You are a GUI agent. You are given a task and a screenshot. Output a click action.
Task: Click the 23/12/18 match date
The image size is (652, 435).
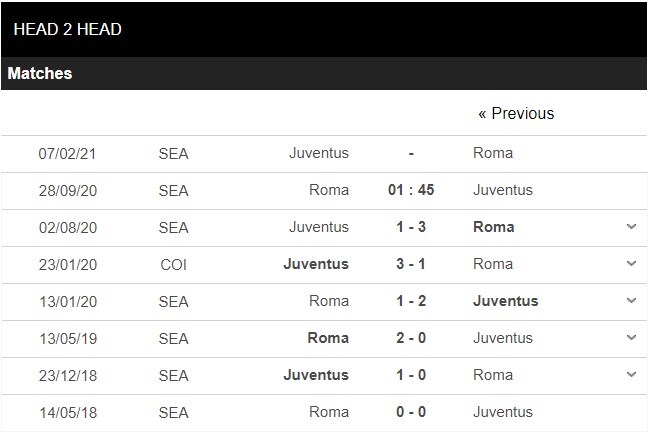[67, 375]
